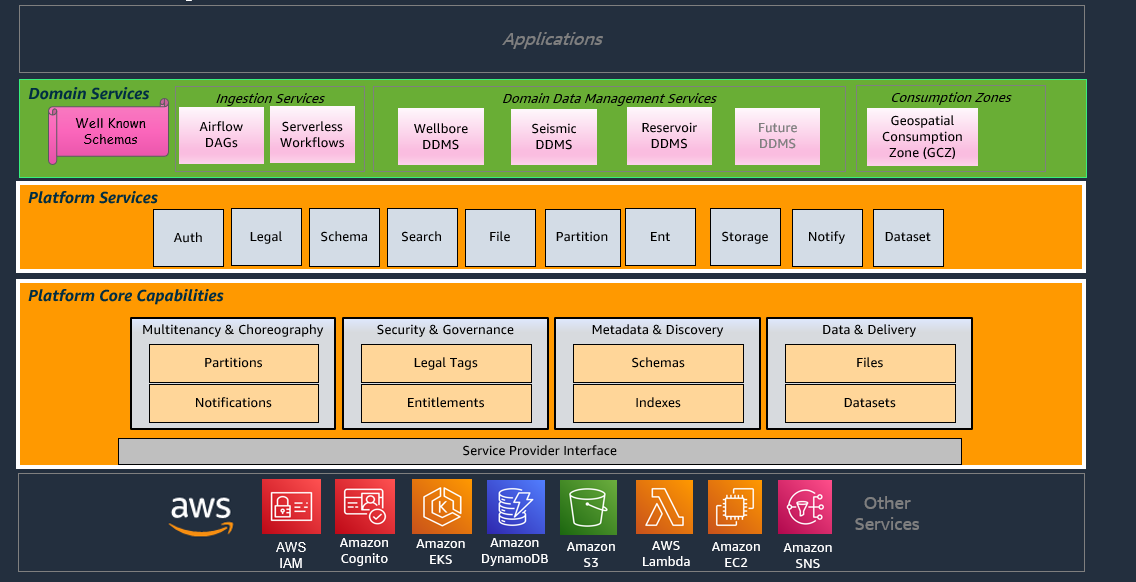Viewport: 1136px width, 582px height.
Task: Click the Domain Services title
Action: (88, 93)
